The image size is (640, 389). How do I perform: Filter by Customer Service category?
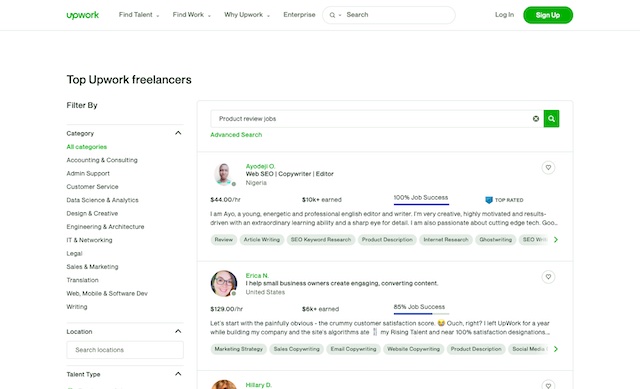click(92, 187)
